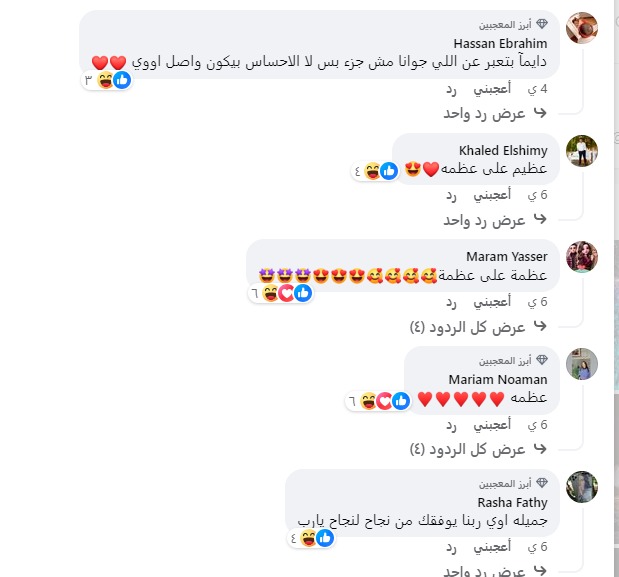
Task: Like Khaled Elshimy's comment with أعجبني
Action: tap(492, 195)
